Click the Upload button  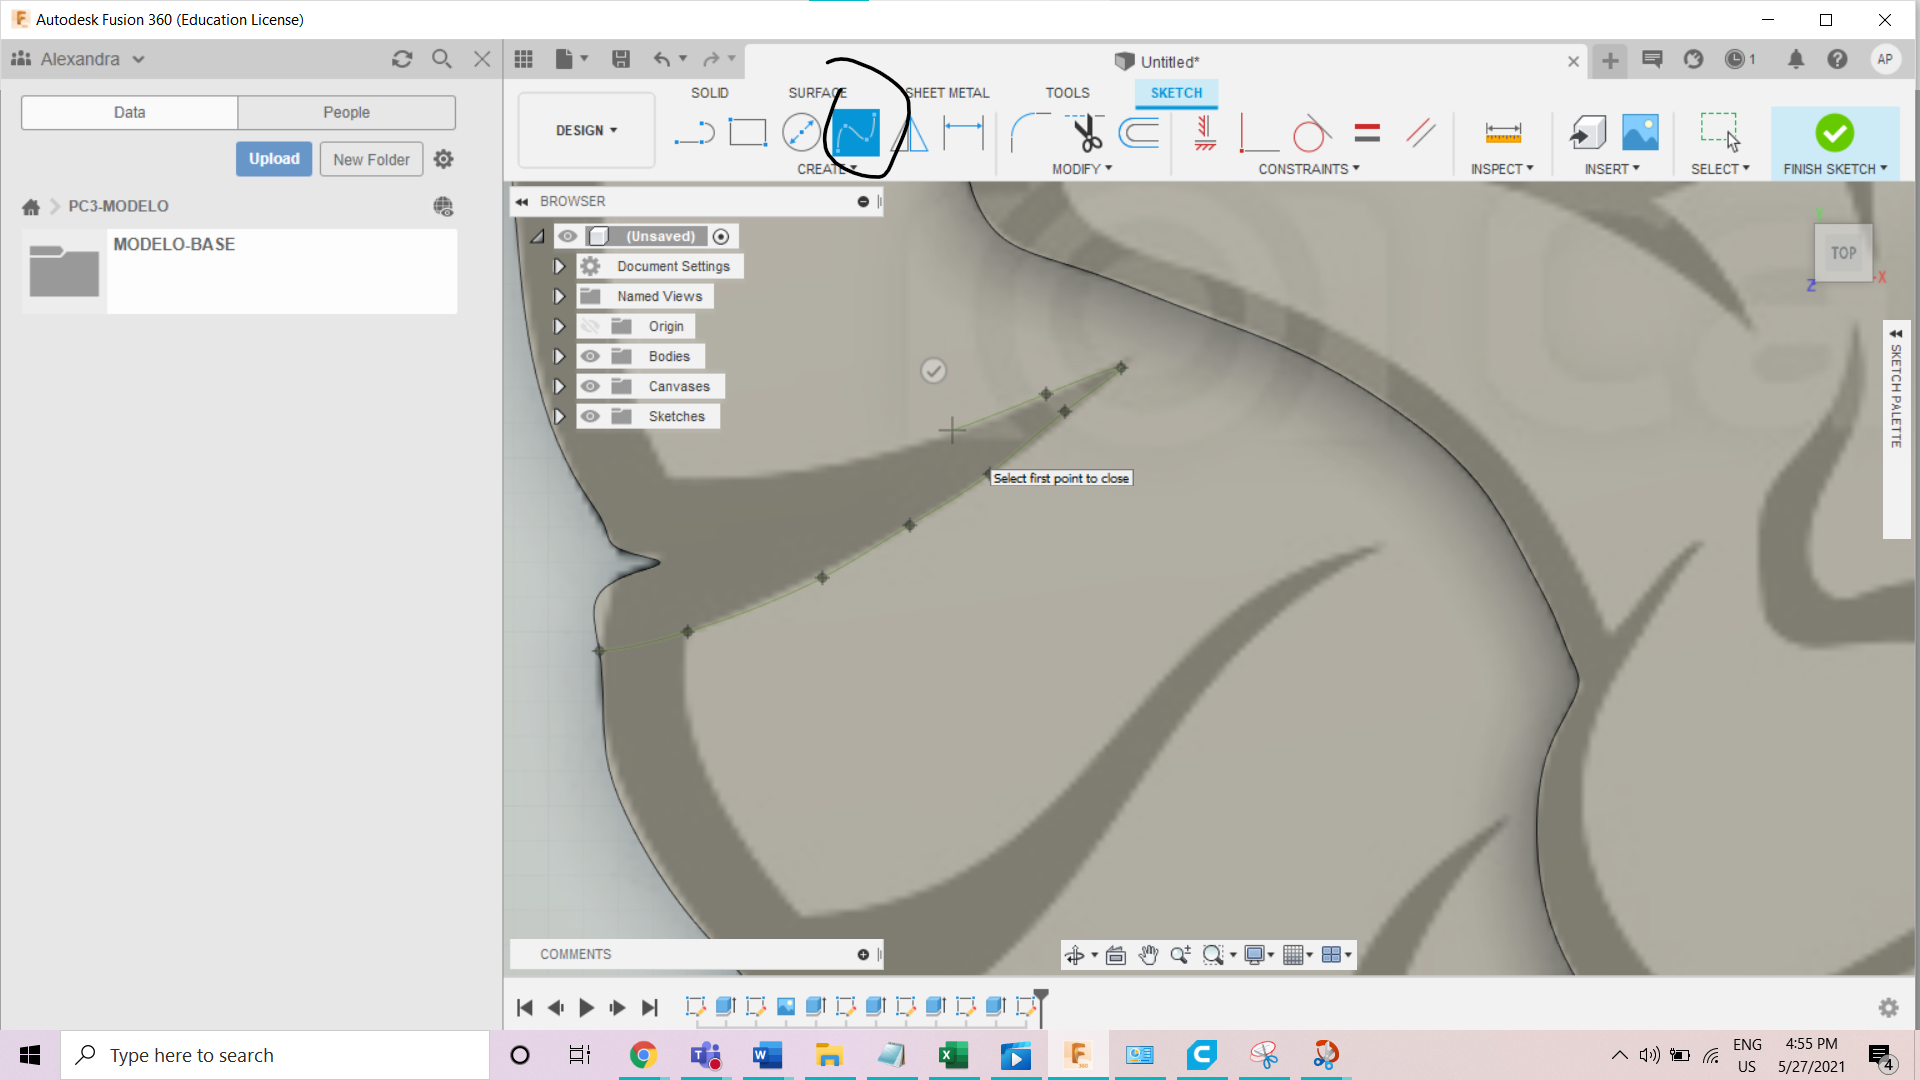tap(274, 159)
